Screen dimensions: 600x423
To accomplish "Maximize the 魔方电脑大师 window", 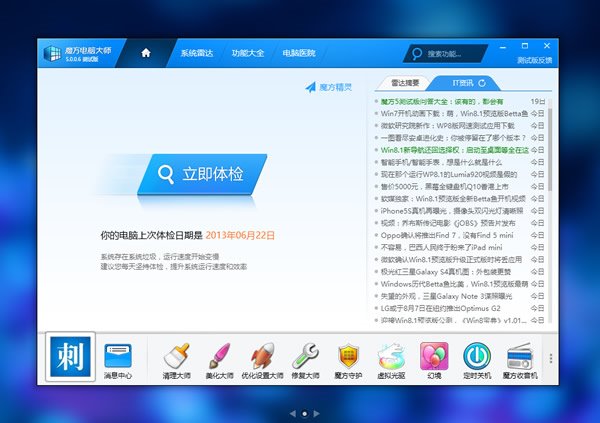I will pyautogui.click(x=525, y=46).
